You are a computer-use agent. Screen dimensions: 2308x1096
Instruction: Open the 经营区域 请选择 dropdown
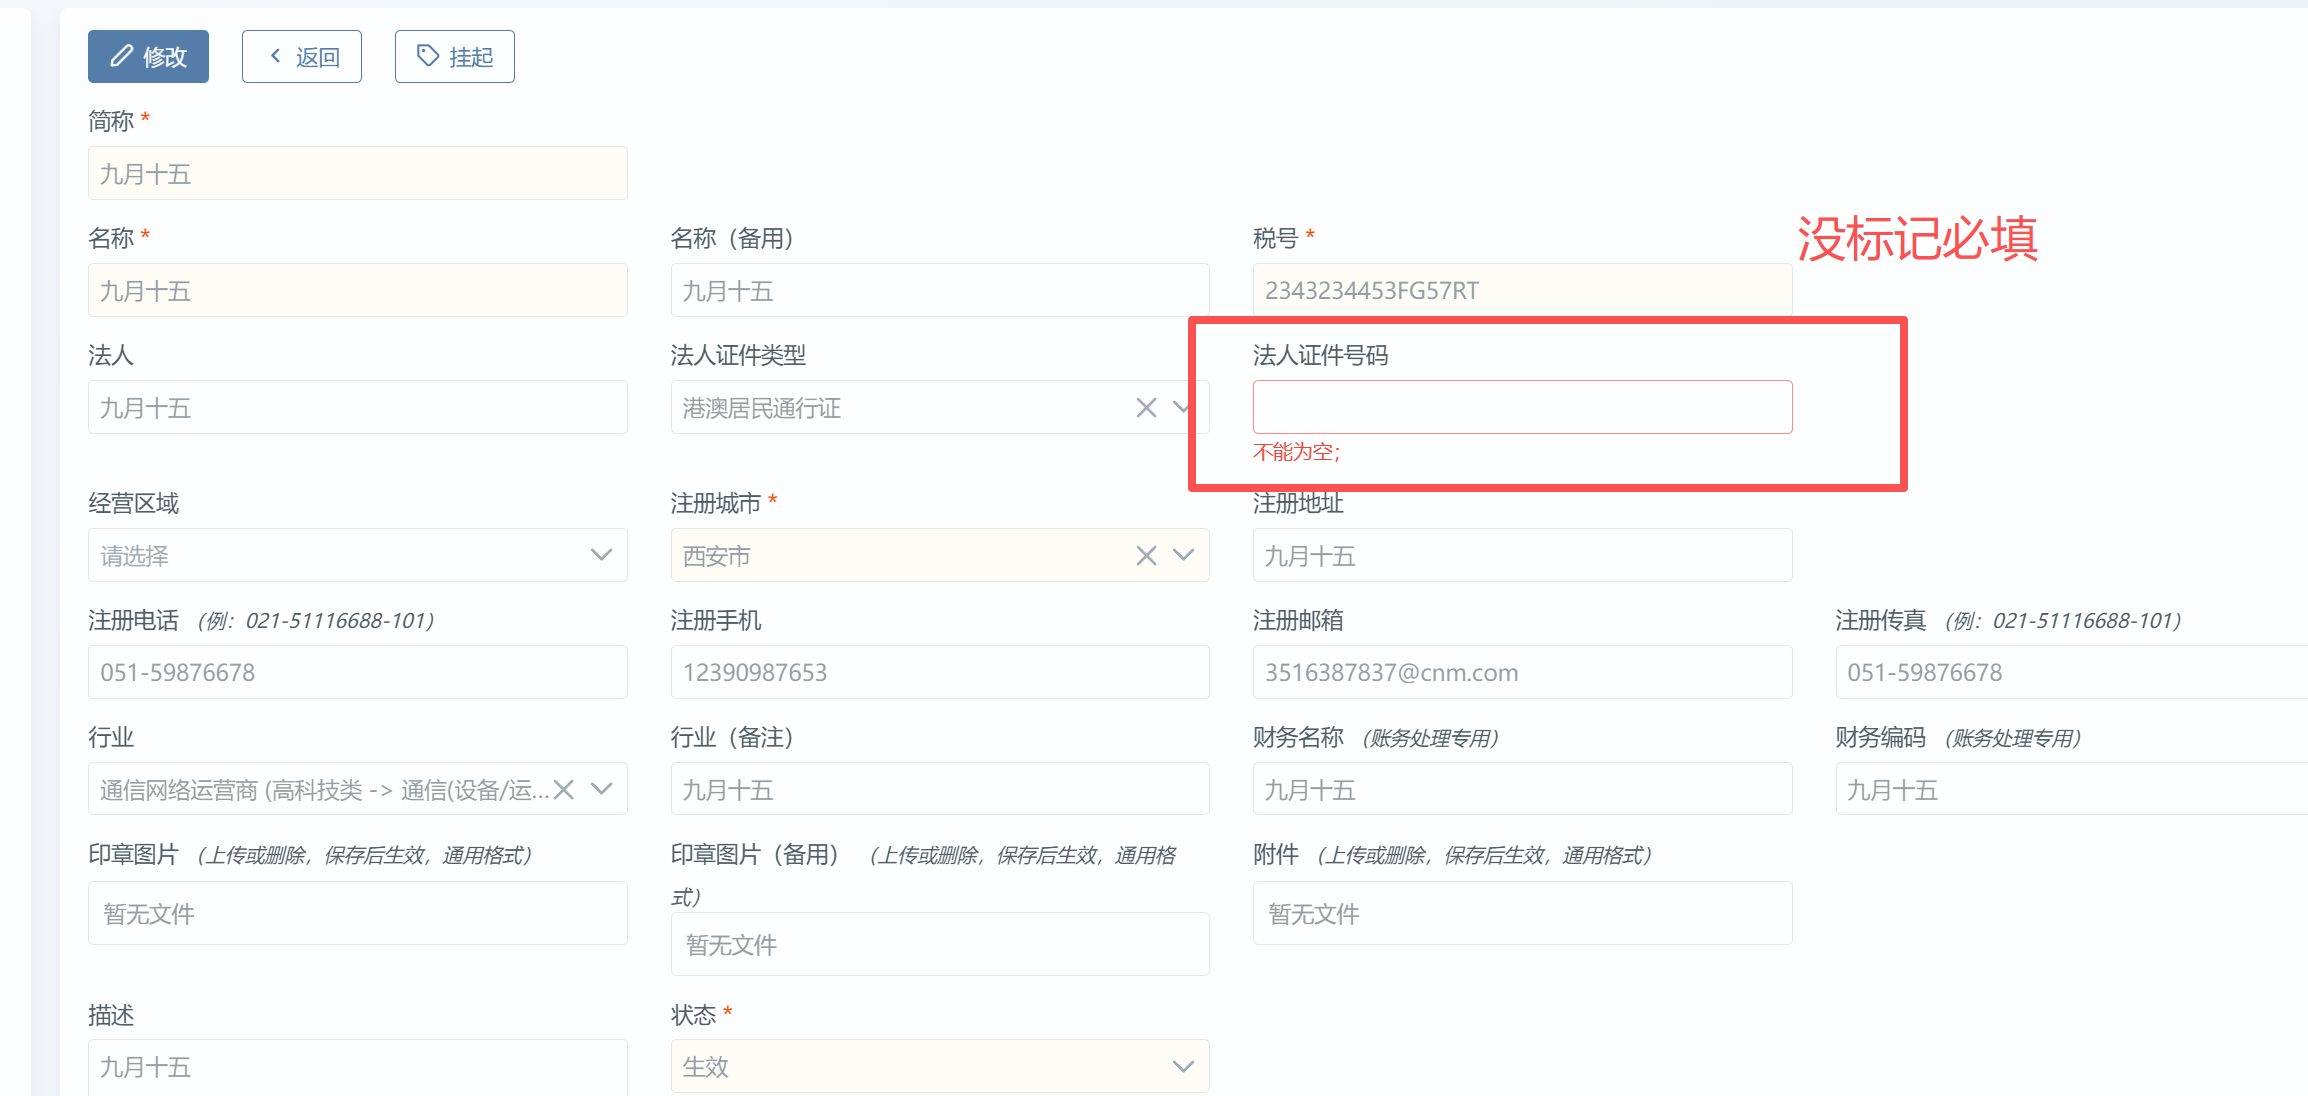coord(357,555)
